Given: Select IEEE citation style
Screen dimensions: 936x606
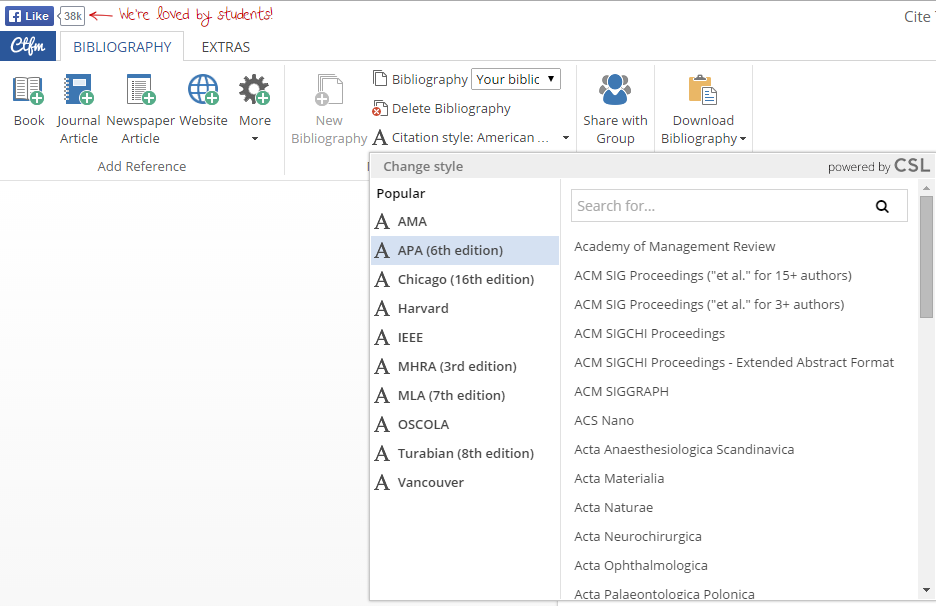Looking at the screenshot, I should click(x=464, y=337).
